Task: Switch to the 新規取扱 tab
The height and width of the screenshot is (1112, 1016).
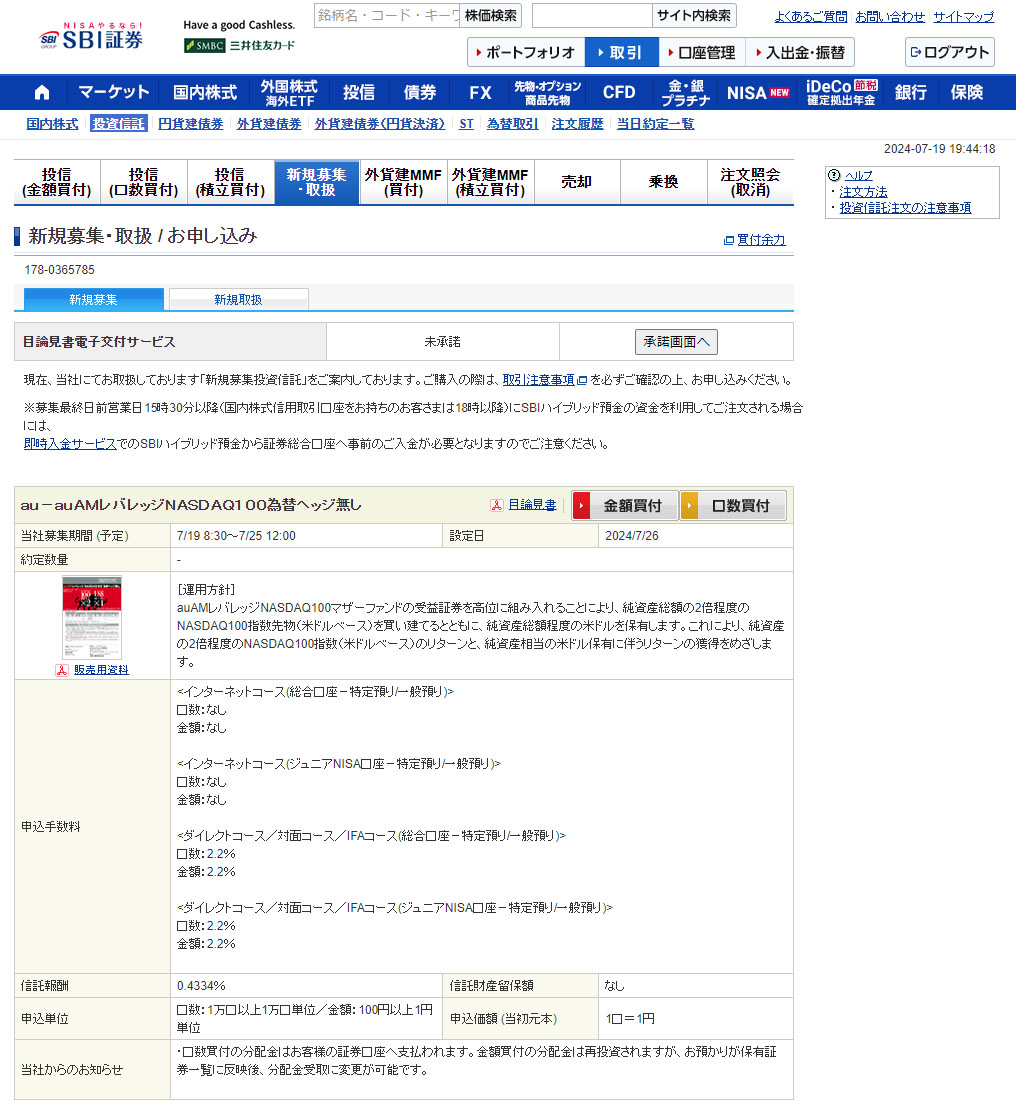Action: coord(238,300)
